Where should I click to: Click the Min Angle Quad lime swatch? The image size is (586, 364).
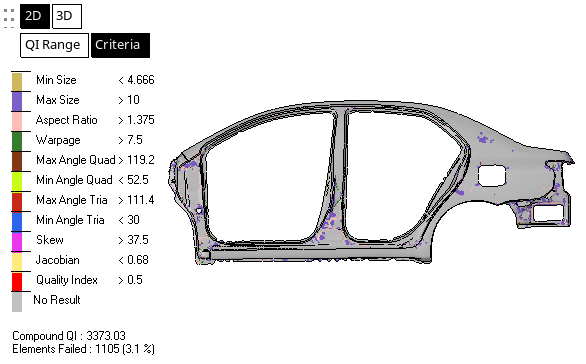[17, 181]
